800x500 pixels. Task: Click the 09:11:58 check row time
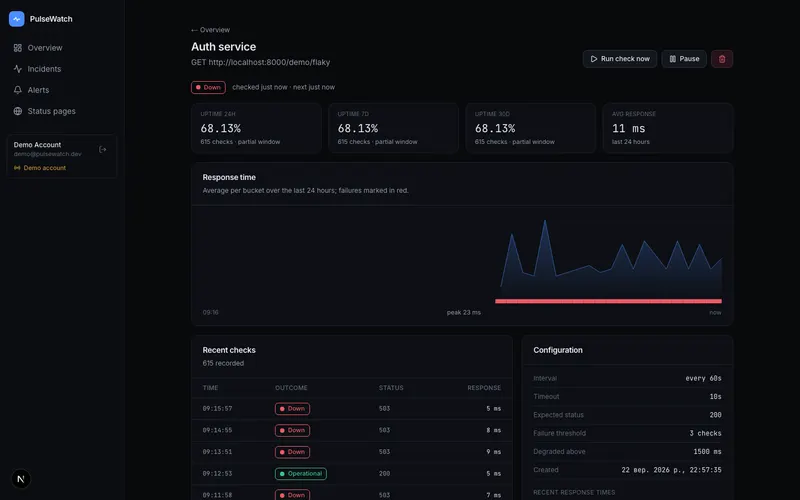coord(217,495)
